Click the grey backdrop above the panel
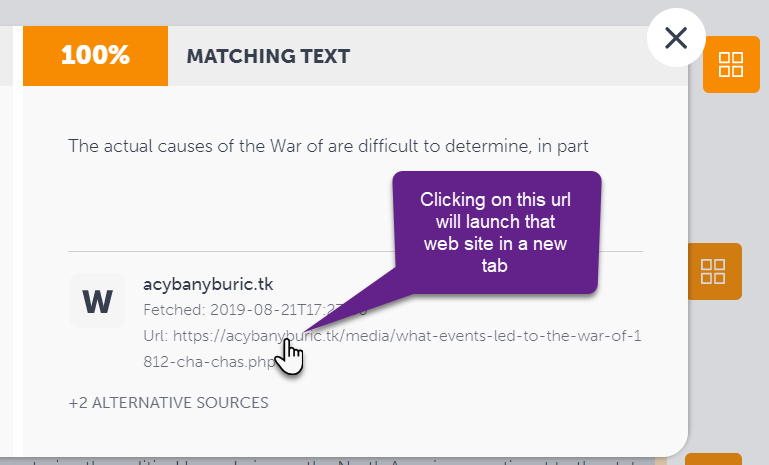 coord(319,12)
